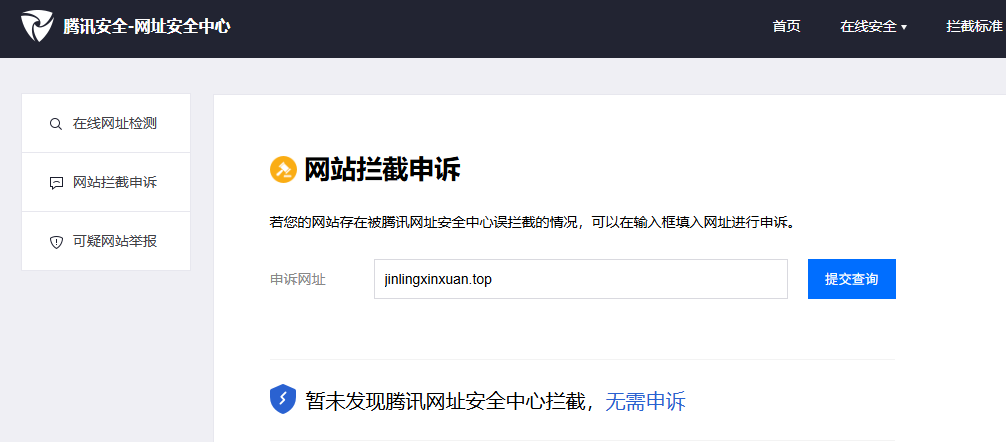Screen dimensions: 1006x442
Task: Click the Tencent Security shield logo
Action: coord(37,26)
